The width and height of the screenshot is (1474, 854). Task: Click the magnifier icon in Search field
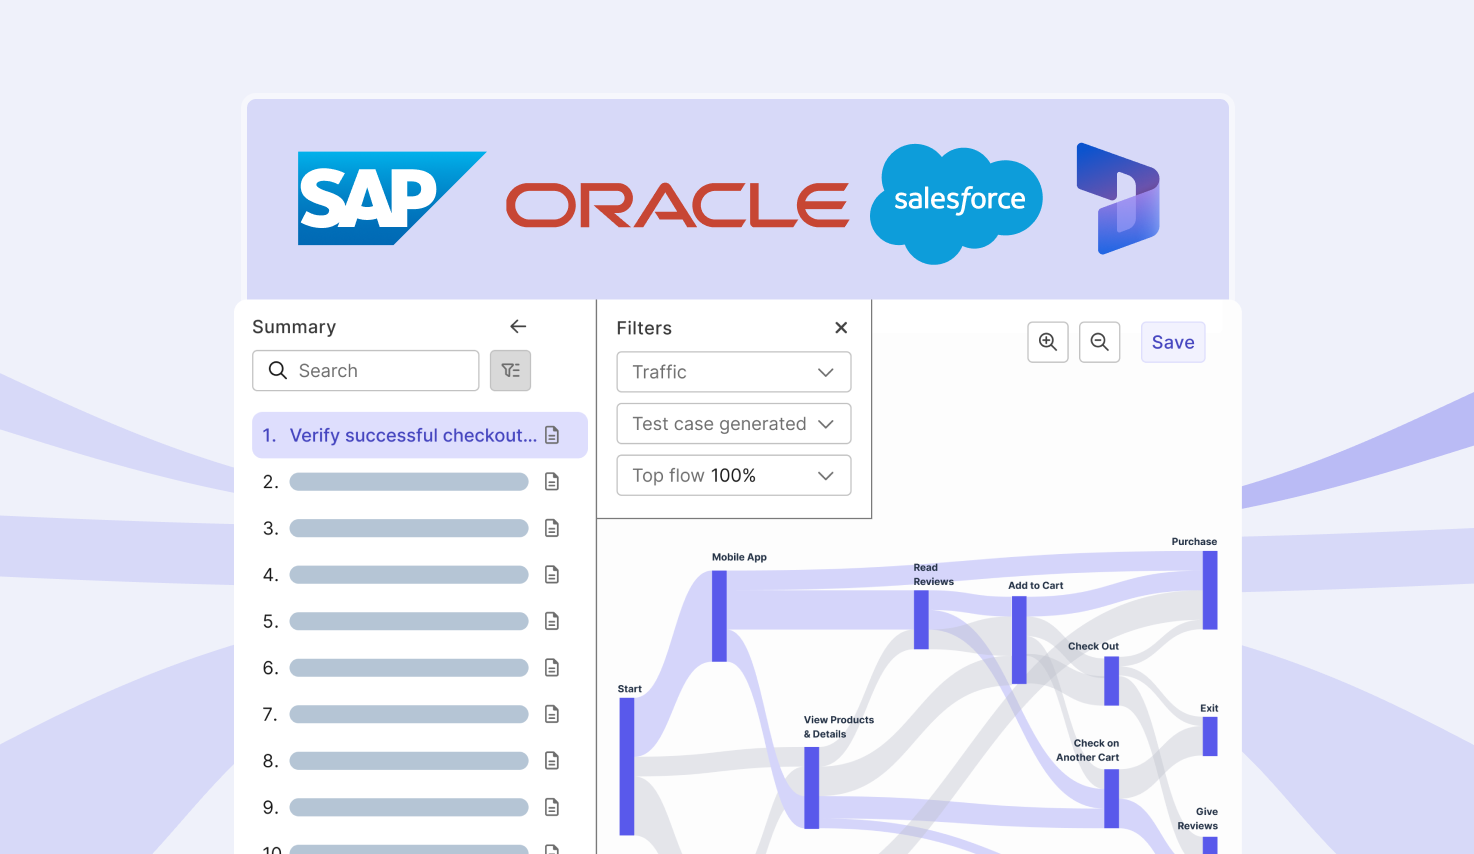278,371
